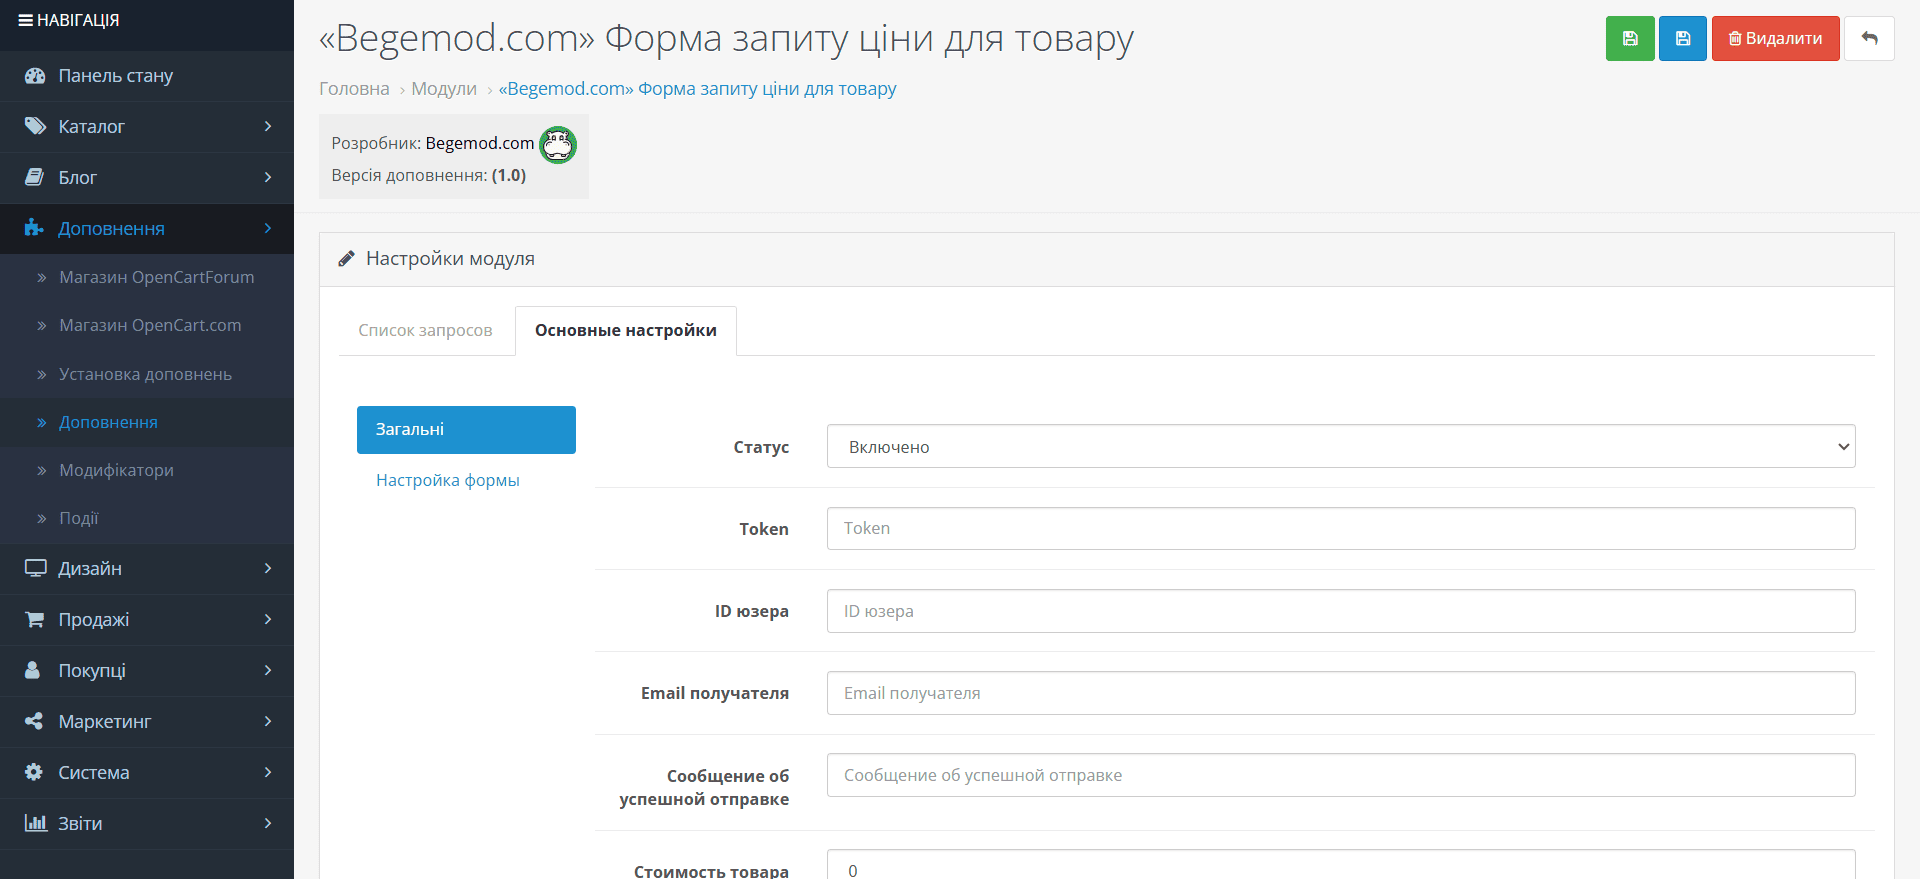Image resolution: width=1920 pixels, height=879 pixels.
Task: Expand the Маркетинг menu chevron
Action: click(x=268, y=722)
